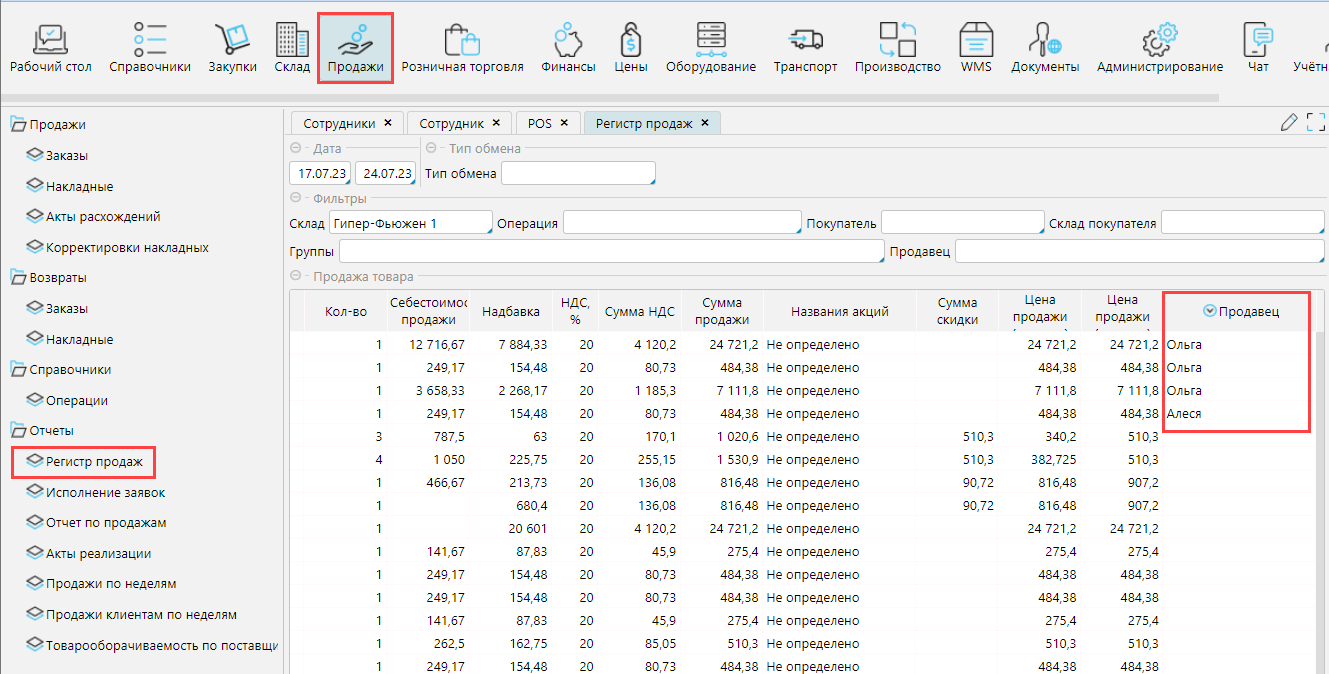The height and width of the screenshot is (674, 1329).
Task: Collapse the Продажа товара section
Action: pyautogui.click(x=296, y=277)
